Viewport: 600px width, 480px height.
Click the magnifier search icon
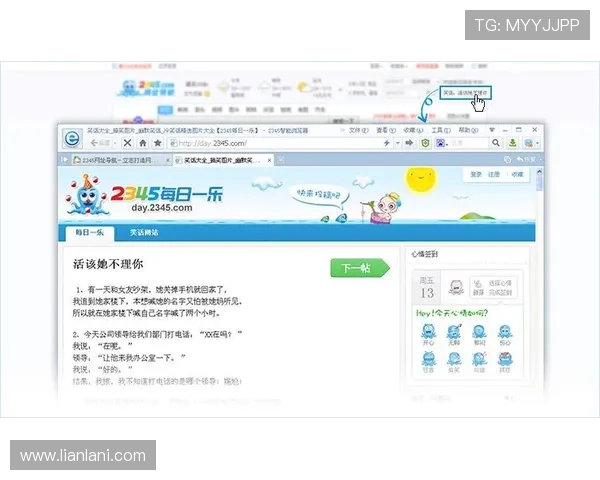[x=496, y=143]
